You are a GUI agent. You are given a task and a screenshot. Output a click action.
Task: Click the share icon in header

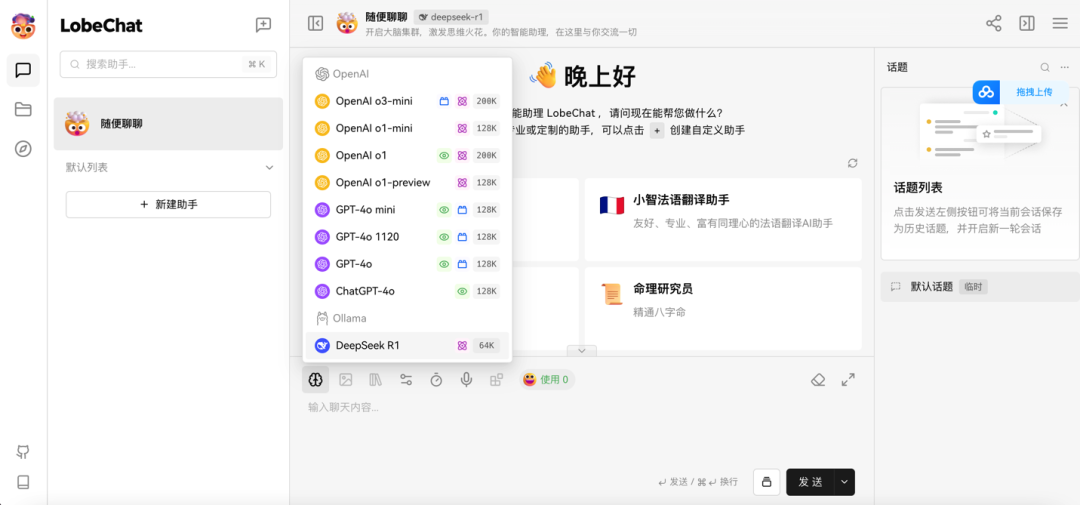pyautogui.click(x=993, y=23)
